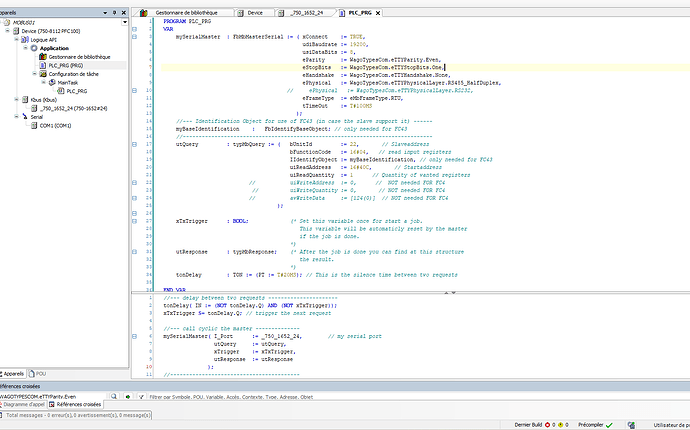Select the COM1 (COM1) serial port item
This screenshot has height=430, width=690.
point(56,125)
